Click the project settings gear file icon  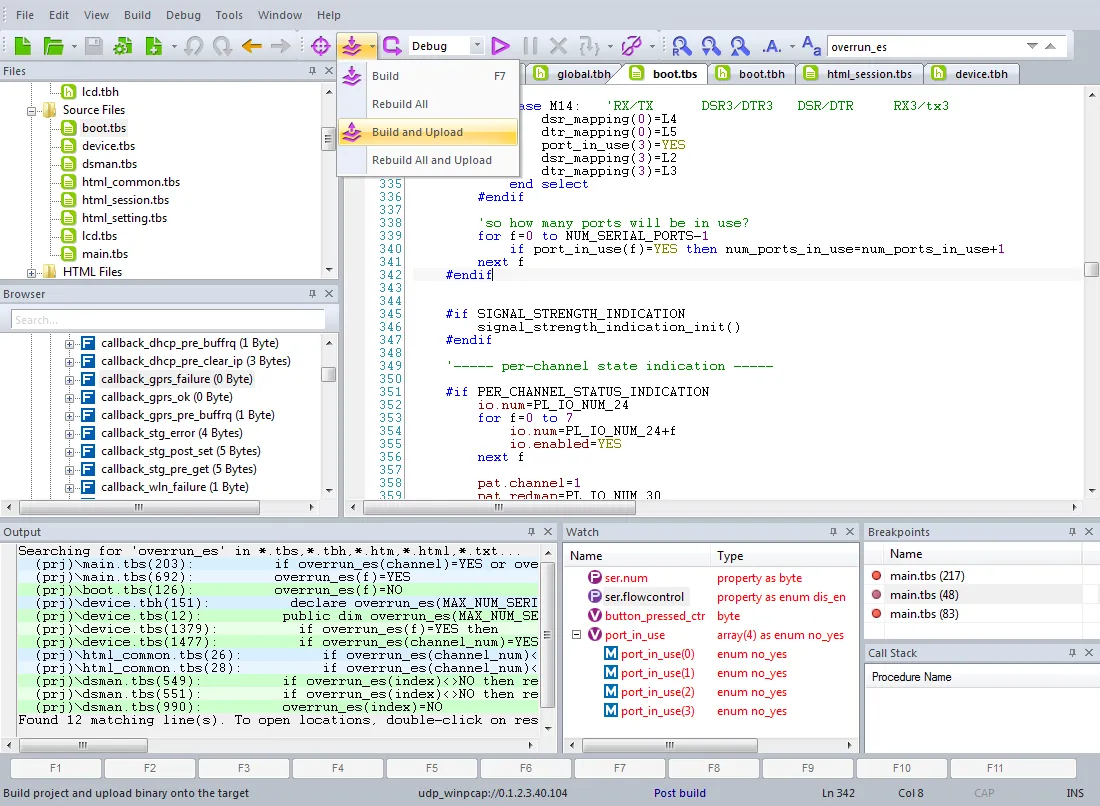tap(123, 46)
